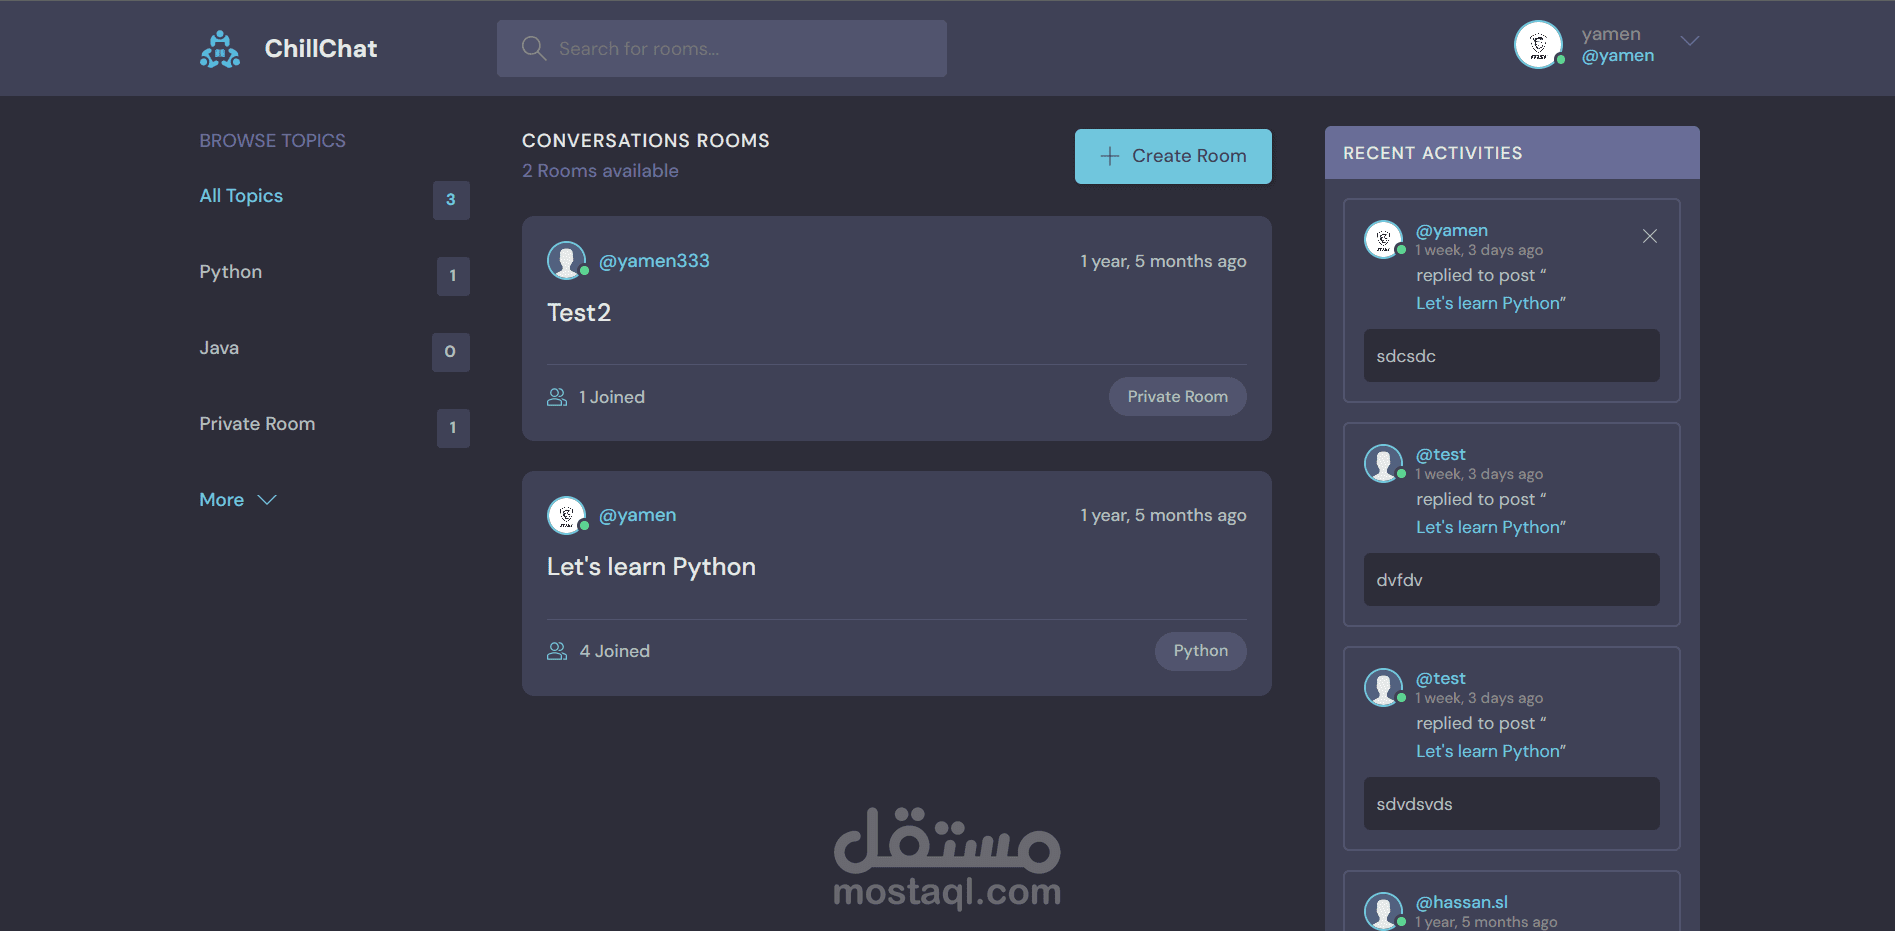Click the Create Room button

(x=1173, y=156)
